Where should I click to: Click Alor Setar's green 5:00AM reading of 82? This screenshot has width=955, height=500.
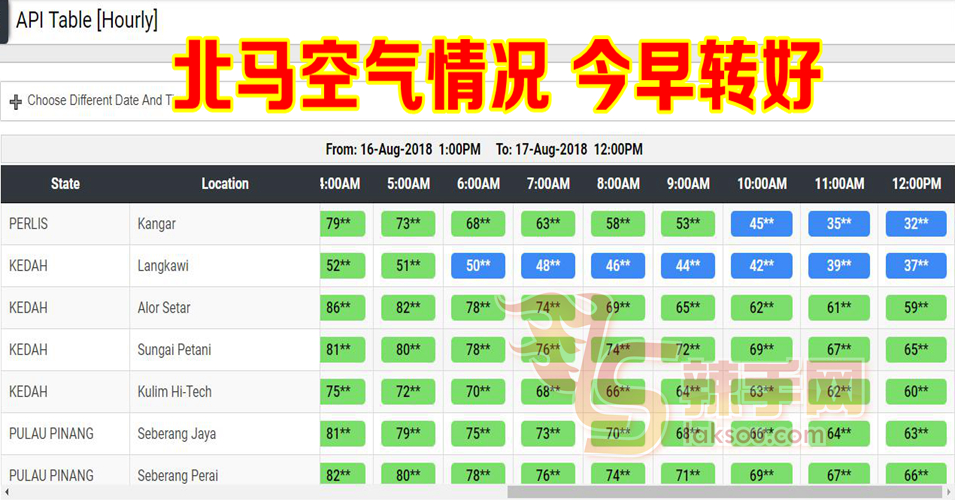click(408, 308)
